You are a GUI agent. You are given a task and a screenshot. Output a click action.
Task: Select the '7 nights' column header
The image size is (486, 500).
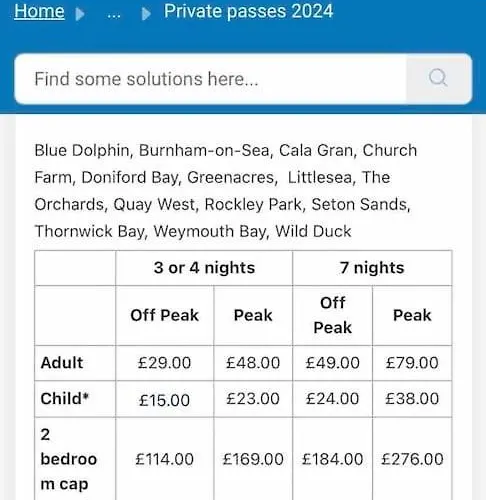click(x=372, y=268)
